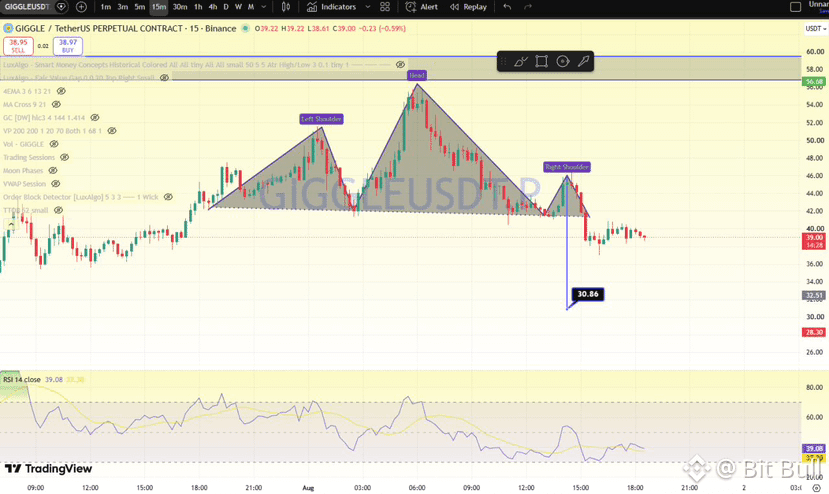Select the D daily timeframe
This screenshot has width=829, height=494.
pyautogui.click(x=226, y=7)
